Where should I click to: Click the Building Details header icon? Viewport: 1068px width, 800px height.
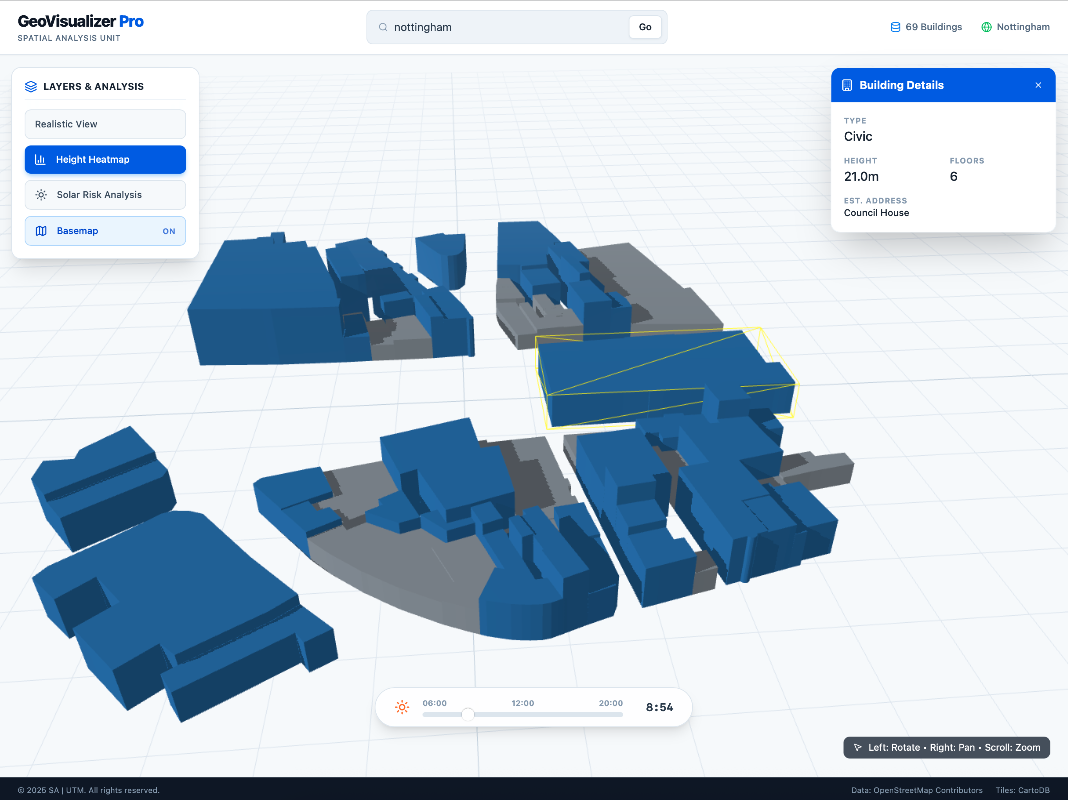[x=847, y=86]
